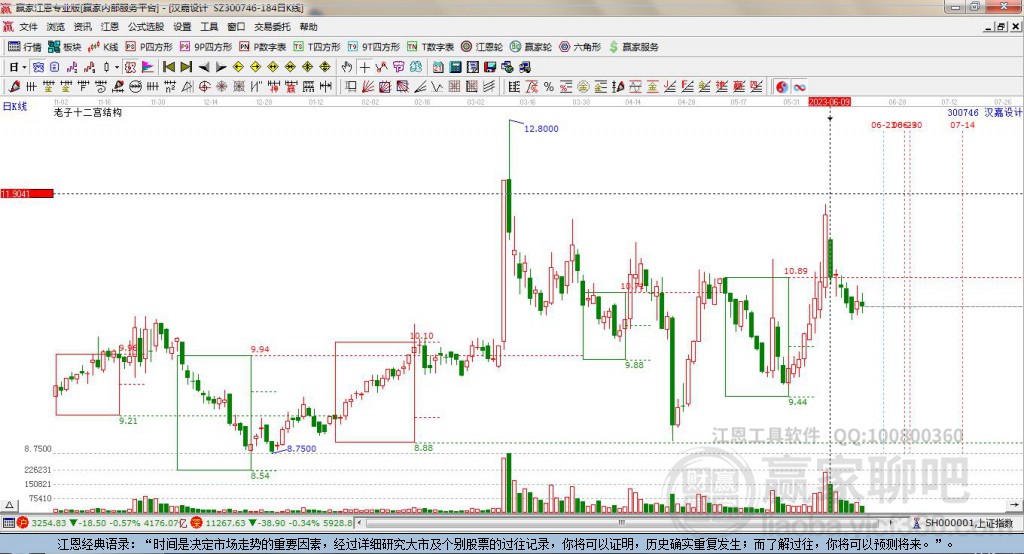Viewport: 1024px width, 554px height.
Task: Click the 沪 Shanghai index badge
Action: tap(23, 523)
